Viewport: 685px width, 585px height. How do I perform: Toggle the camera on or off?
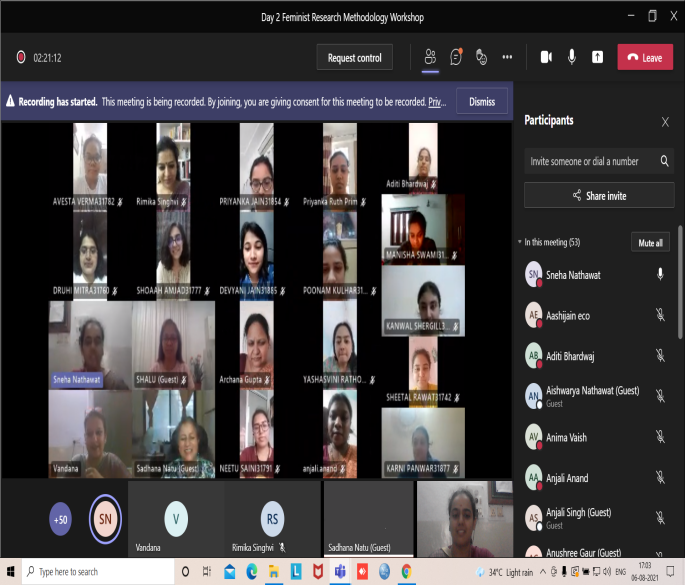click(546, 57)
